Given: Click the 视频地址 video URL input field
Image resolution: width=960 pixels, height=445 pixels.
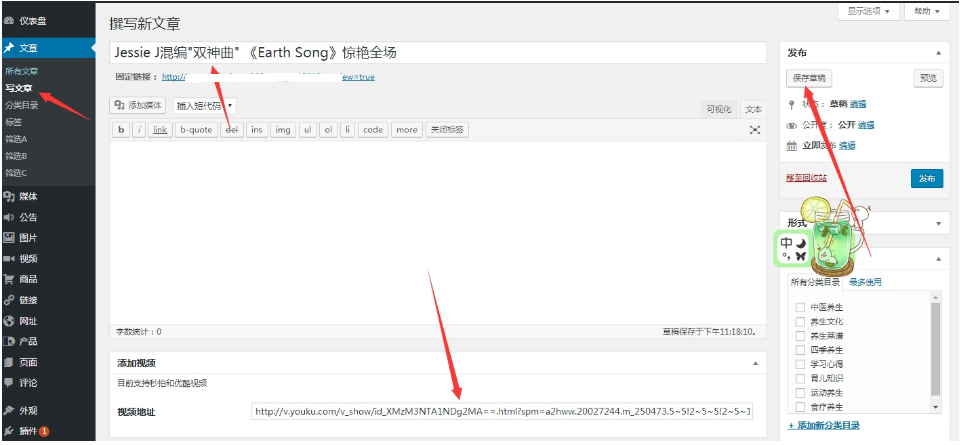Looking at the screenshot, I should pos(503,412).
